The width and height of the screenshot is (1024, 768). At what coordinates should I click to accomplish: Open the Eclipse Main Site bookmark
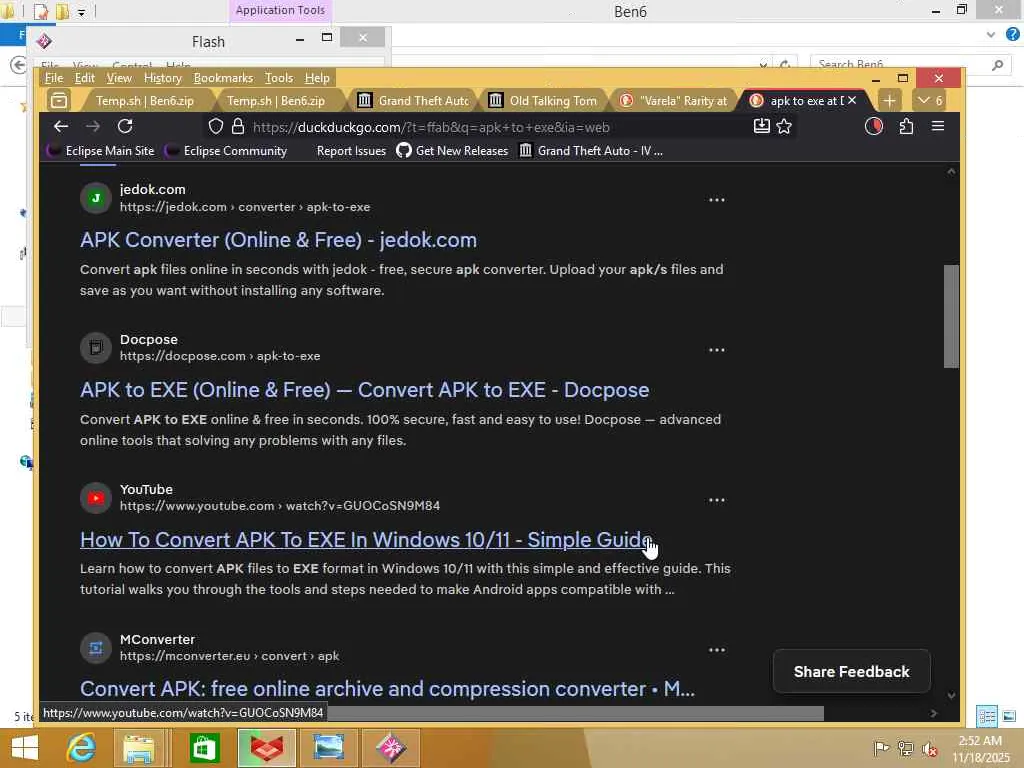tap(101, 151)
